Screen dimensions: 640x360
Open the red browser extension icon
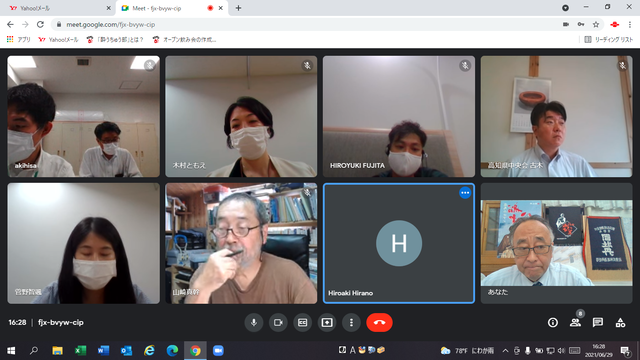615,24
